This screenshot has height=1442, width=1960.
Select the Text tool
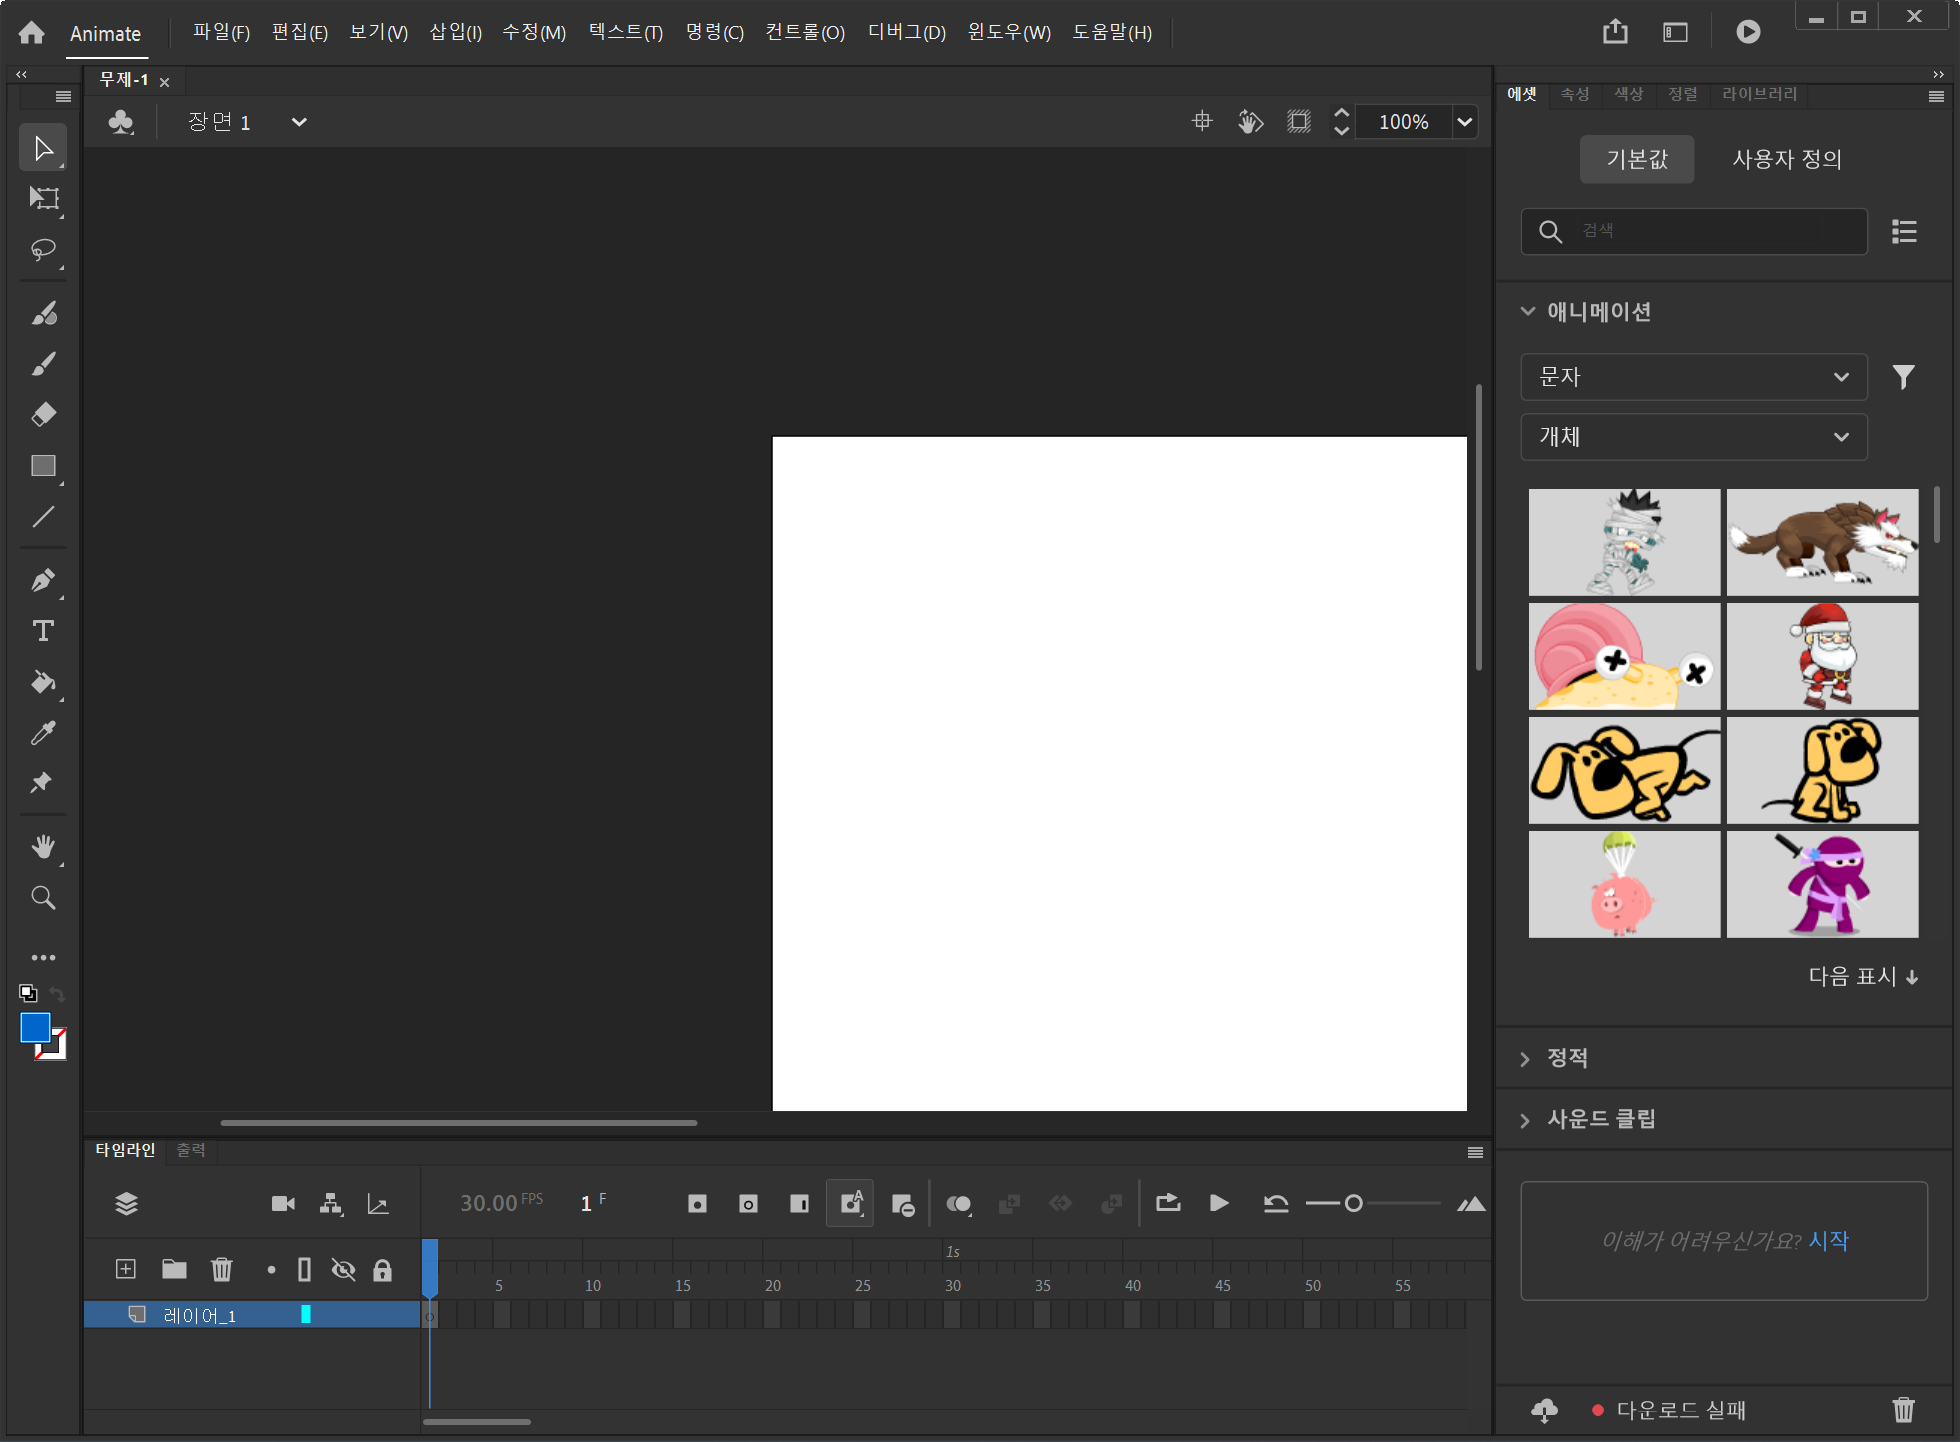[x=43, y=631]
